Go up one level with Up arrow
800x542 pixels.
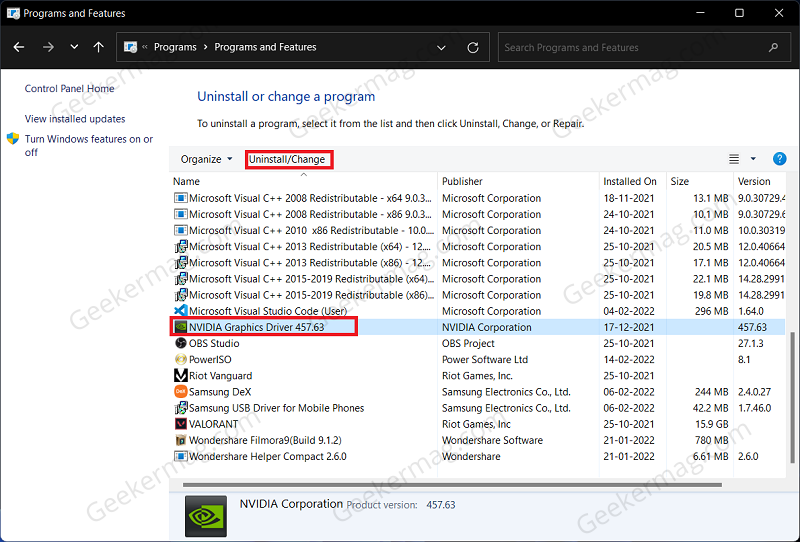coord(98,47)
